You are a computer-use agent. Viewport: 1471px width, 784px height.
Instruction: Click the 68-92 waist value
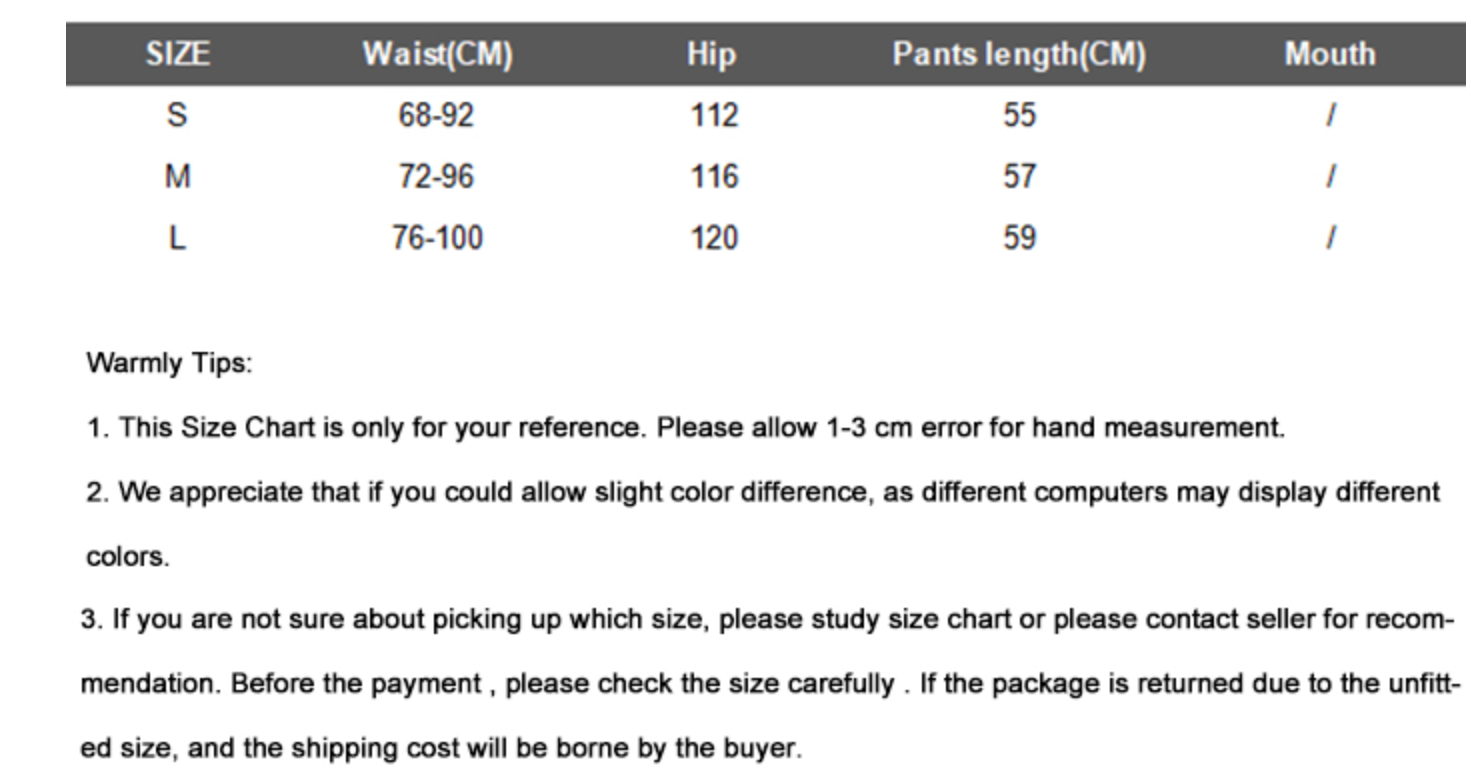pyautogui.click(x=436, y=116)
